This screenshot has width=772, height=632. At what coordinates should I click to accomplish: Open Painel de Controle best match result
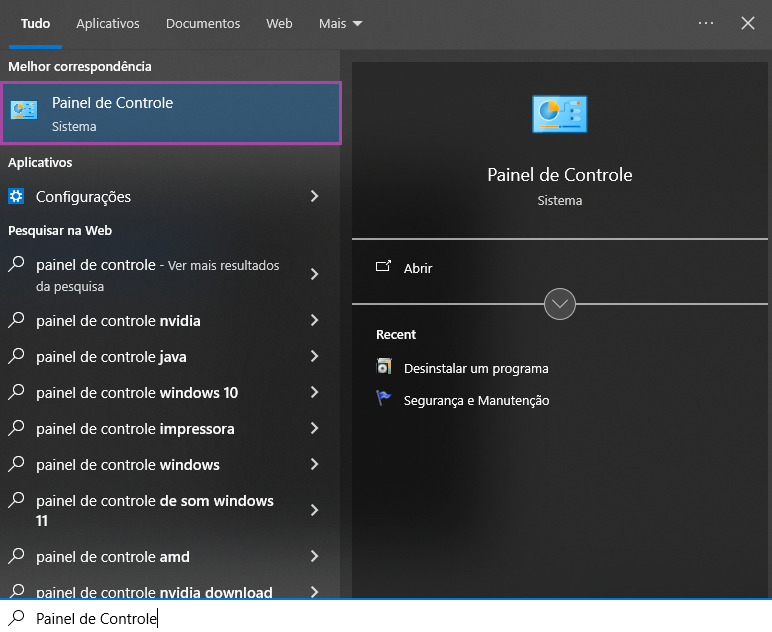click(171, 113)
